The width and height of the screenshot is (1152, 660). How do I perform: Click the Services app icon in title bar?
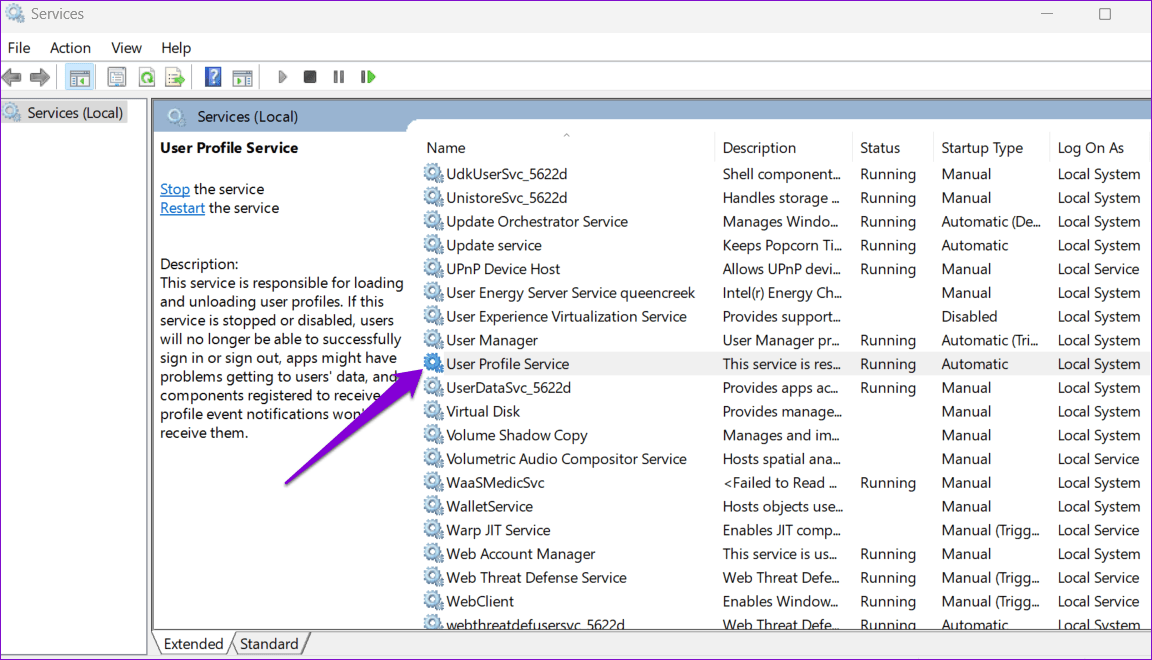pyautogui.click(x=15, y=13)
